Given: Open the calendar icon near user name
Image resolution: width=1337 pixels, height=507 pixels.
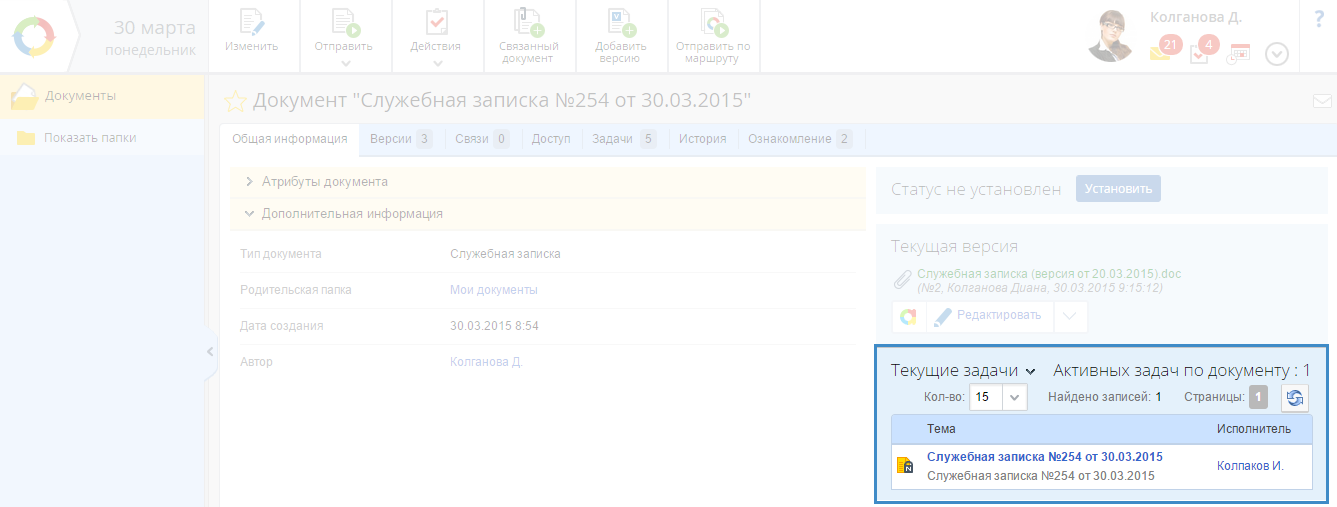Looking at the screenshot, I should [x=1239, y=54].
